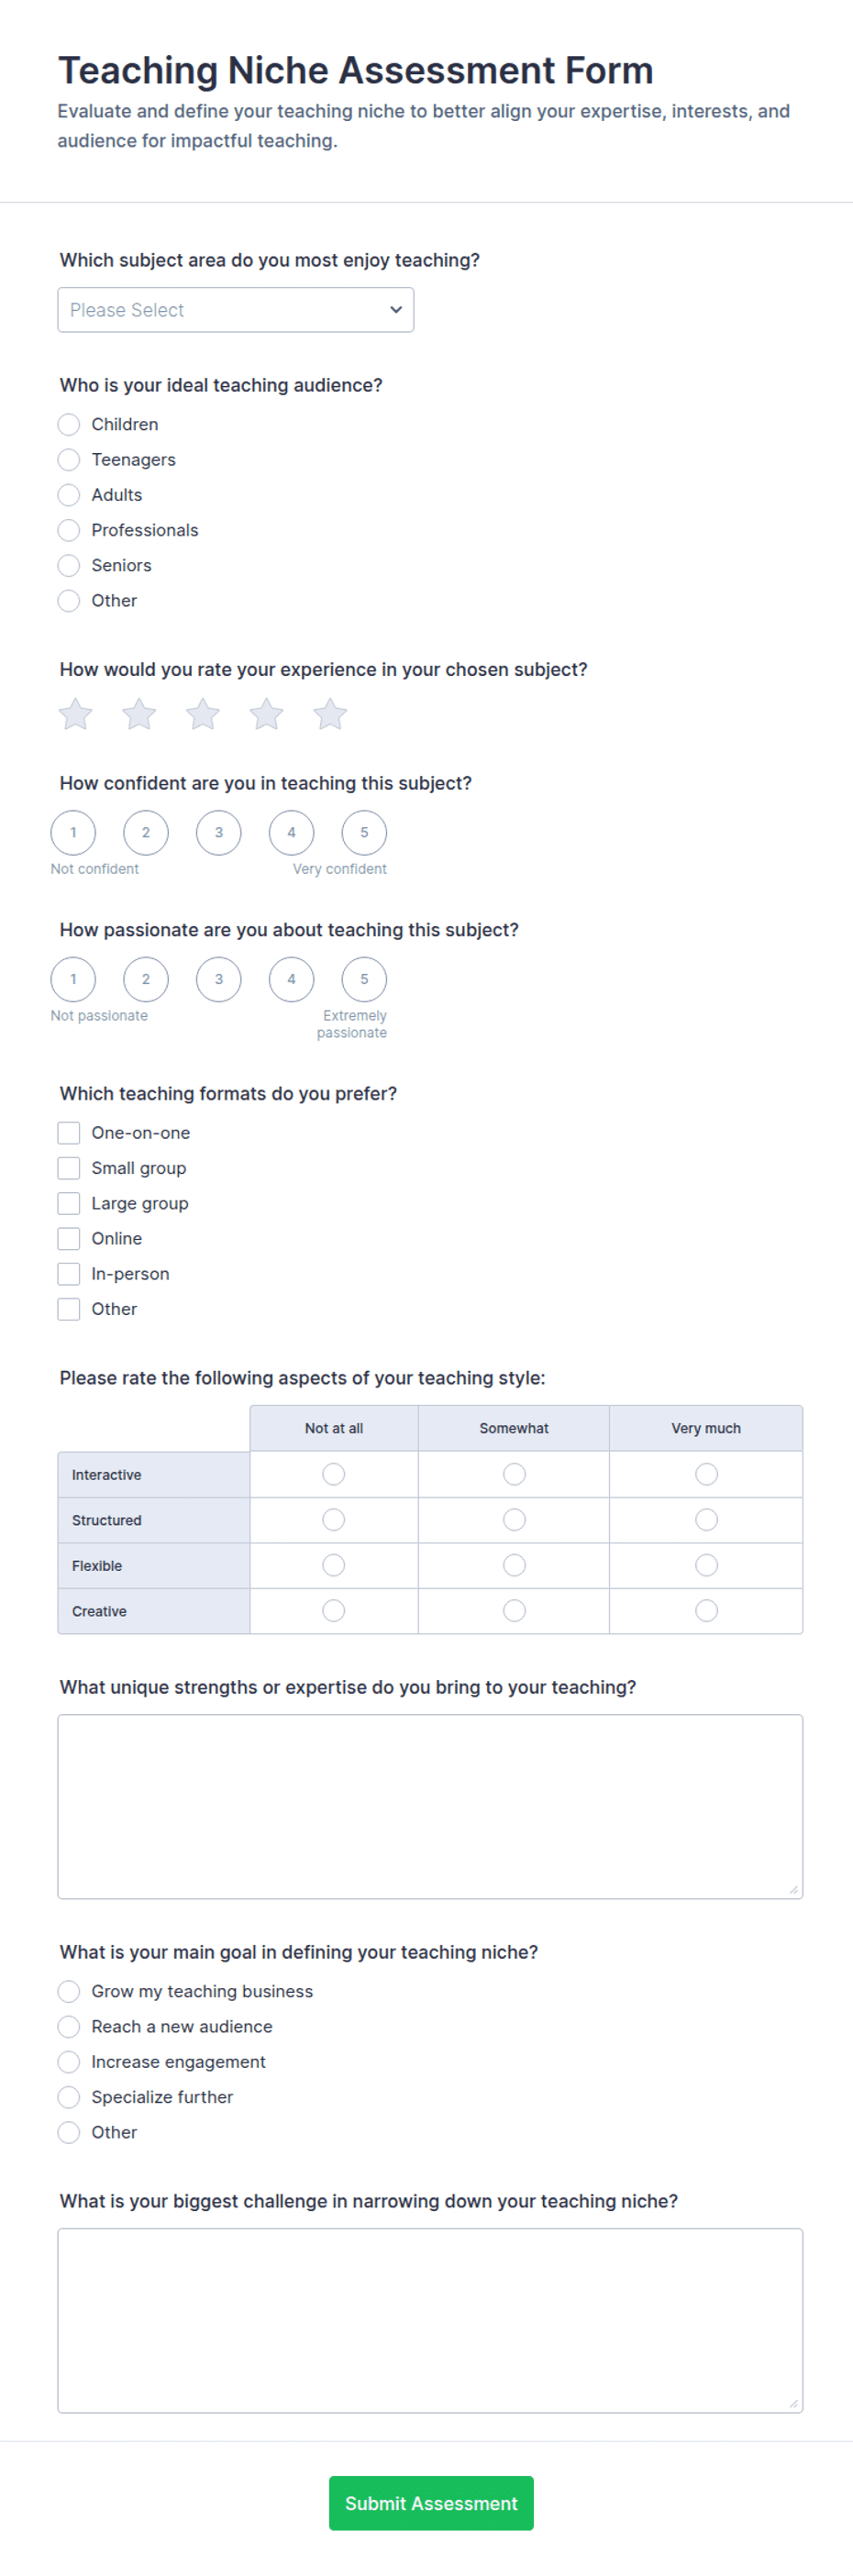The width and height of the screenshot is (853, 2576).
Task: Rate Structured as Somewhat
Action: pos(514,1520)
